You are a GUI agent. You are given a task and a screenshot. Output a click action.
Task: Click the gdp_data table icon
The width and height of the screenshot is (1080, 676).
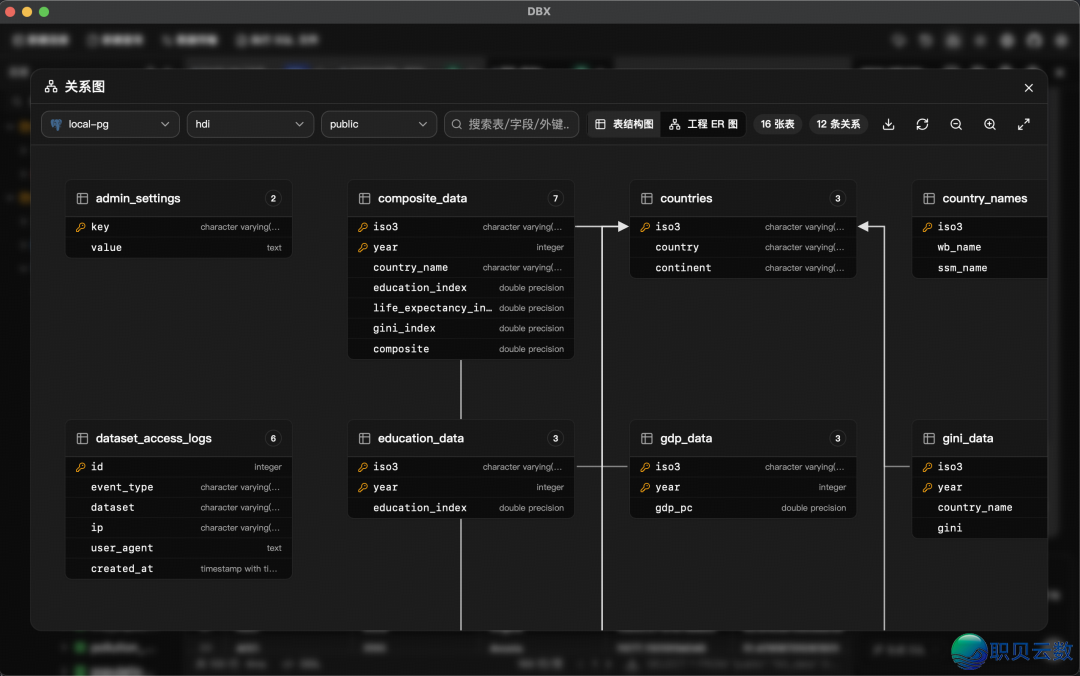[647, 438]
